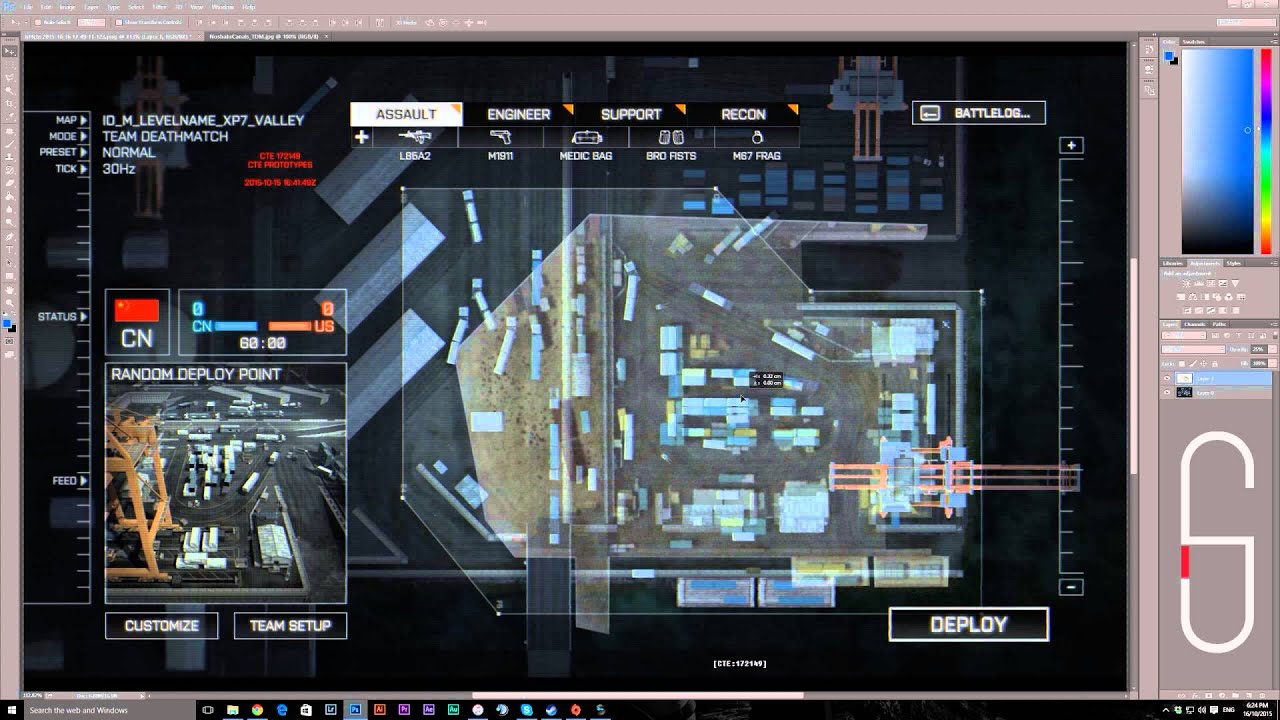
Task: Add a Brightness/Contrast adjustment
Action: click(x=1186, y=283)
